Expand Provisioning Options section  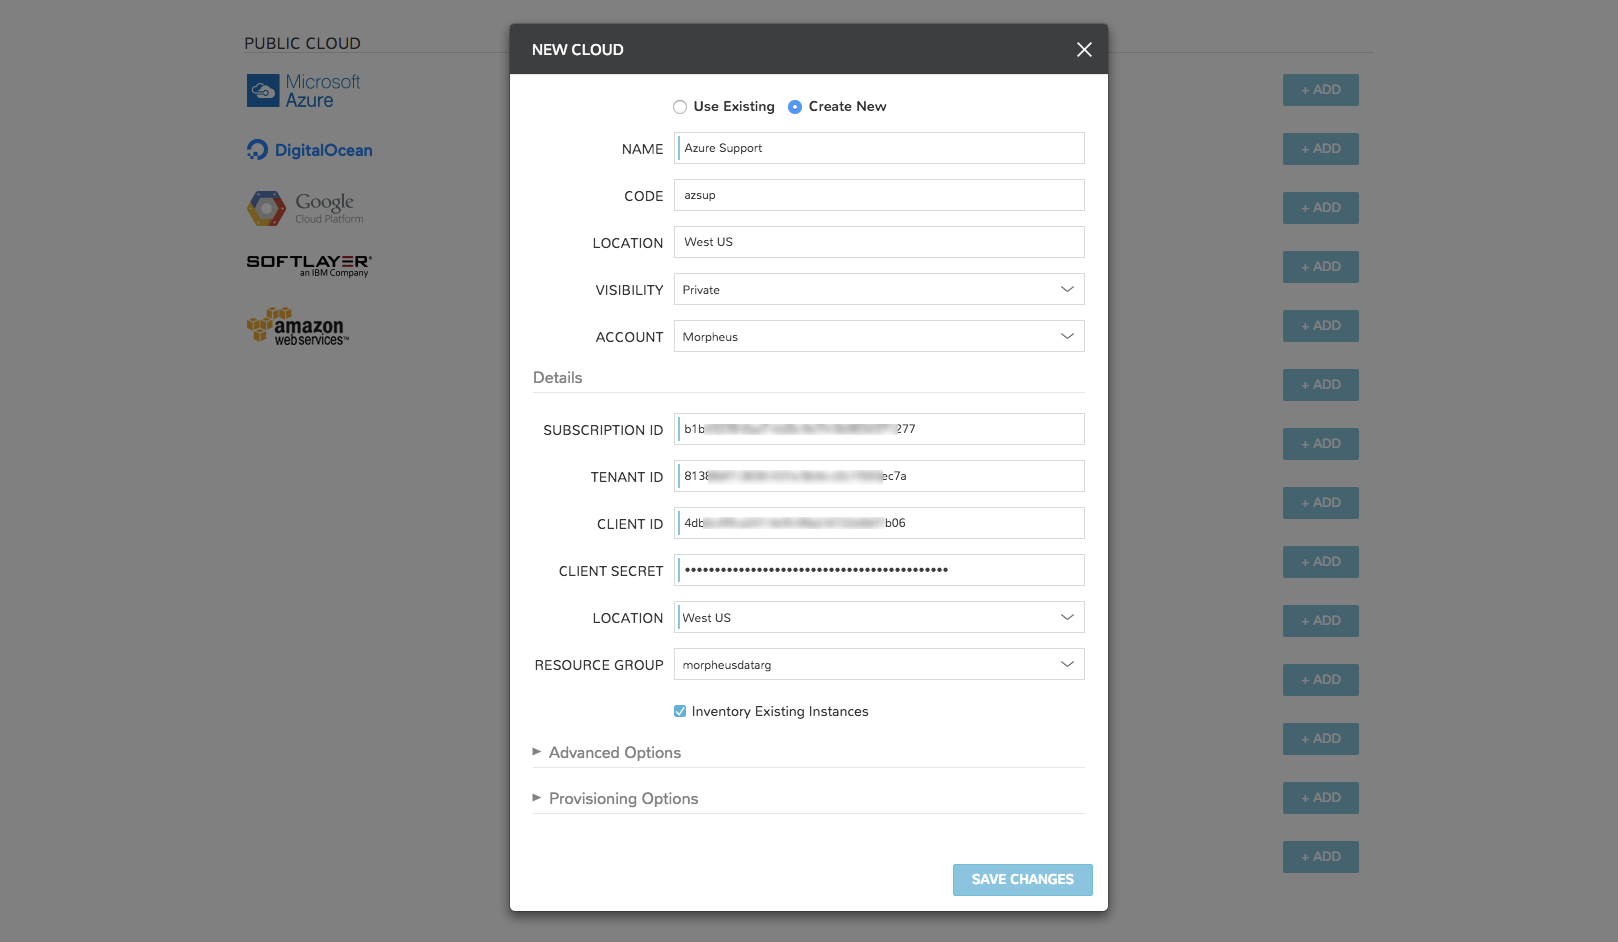[x=615, y=799]
